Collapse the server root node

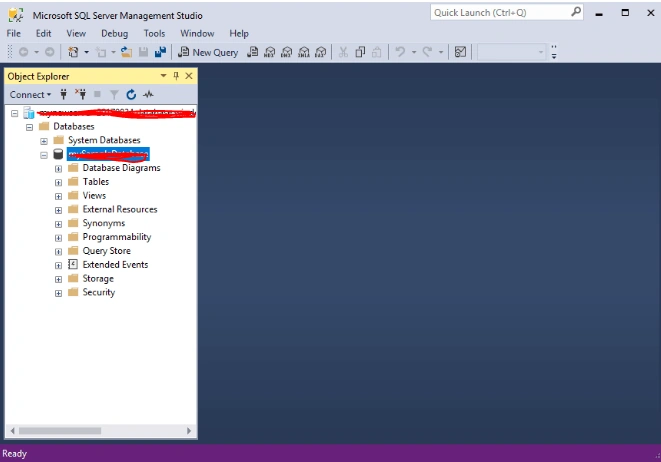(x=15, y=113)
